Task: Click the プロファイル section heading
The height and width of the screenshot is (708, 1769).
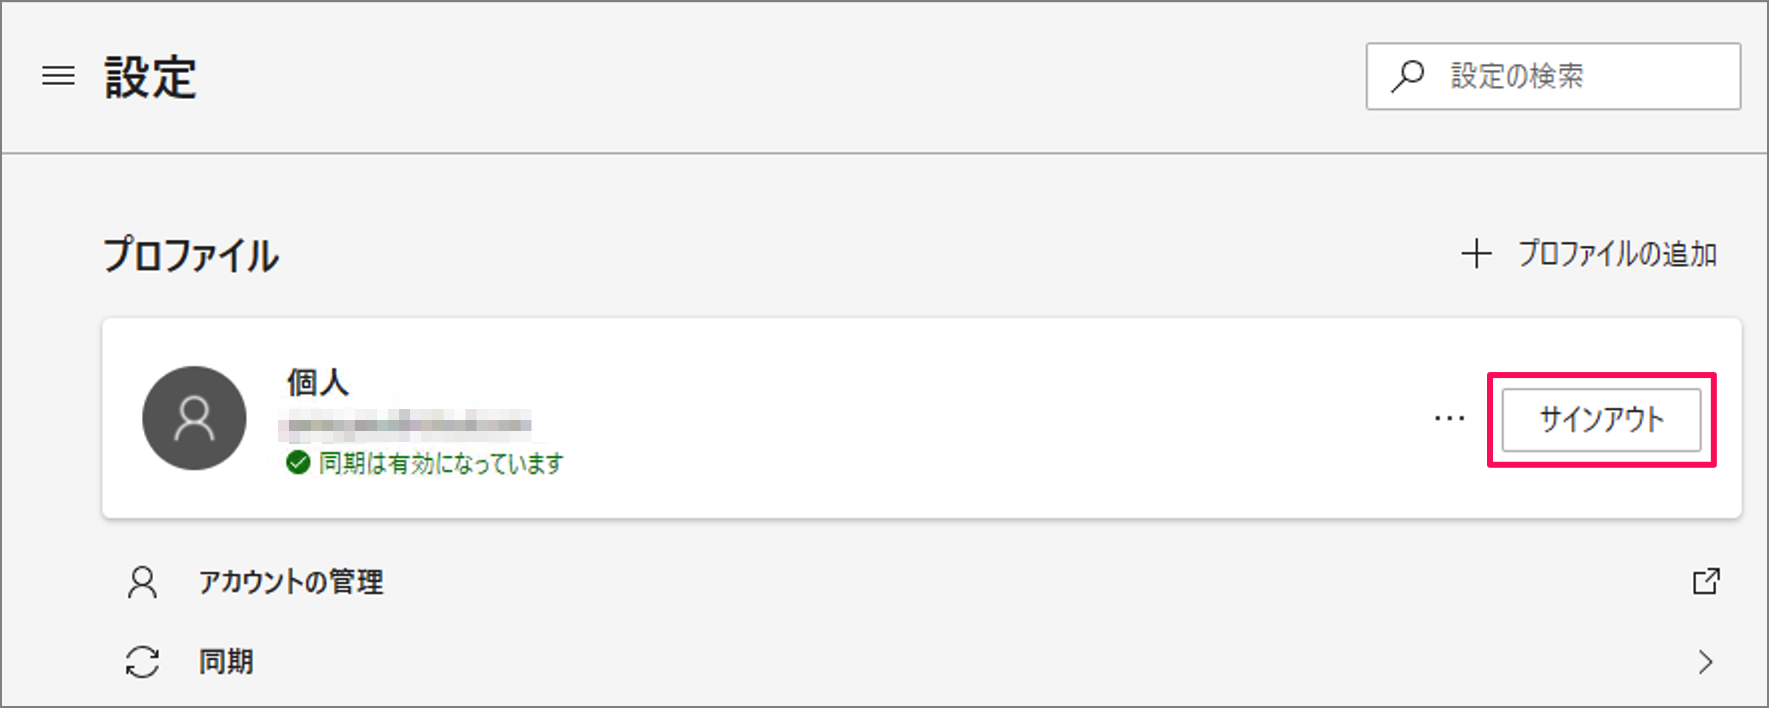Action: (x=191, y=255)
